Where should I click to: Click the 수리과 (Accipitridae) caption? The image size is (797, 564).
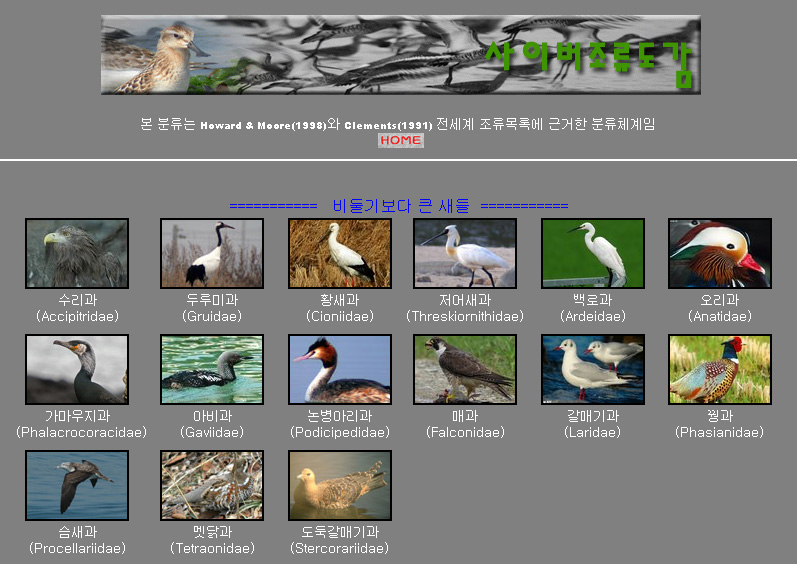pos(77,308)
